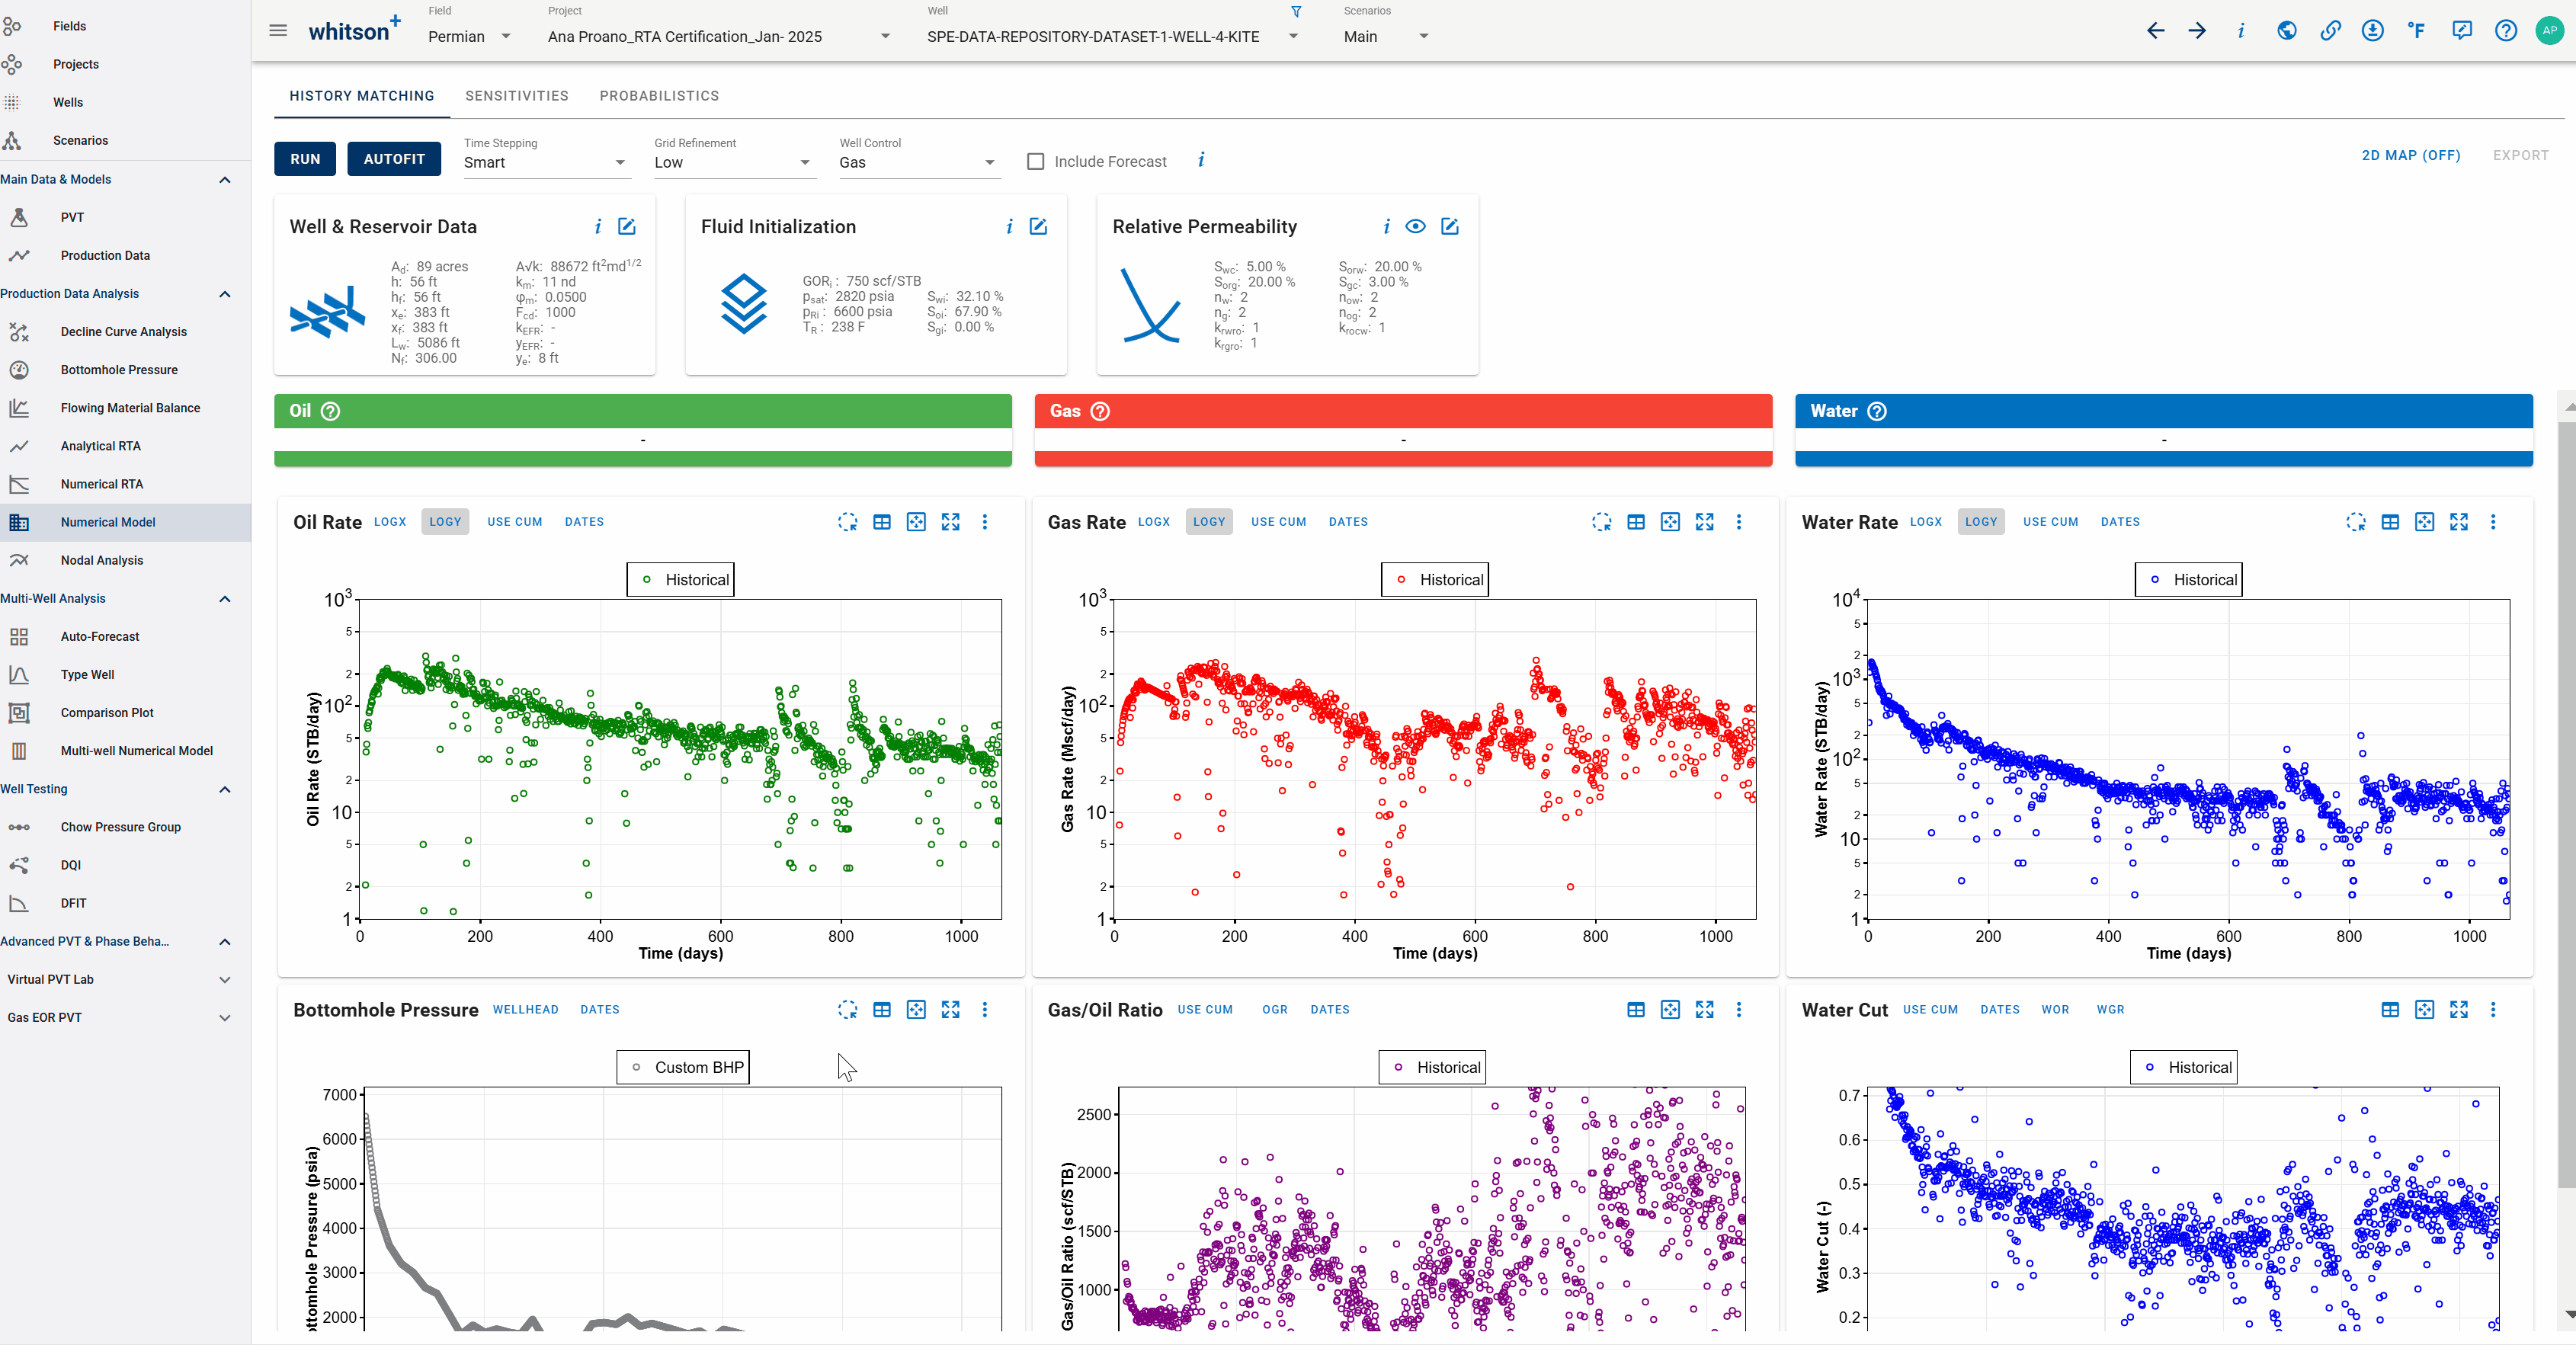The height and width of the screenshot is (1345, 2576).
Task: Open Decline Curve Analysis in sidebar
Action: pyautogui.click(x=125, y=331)
